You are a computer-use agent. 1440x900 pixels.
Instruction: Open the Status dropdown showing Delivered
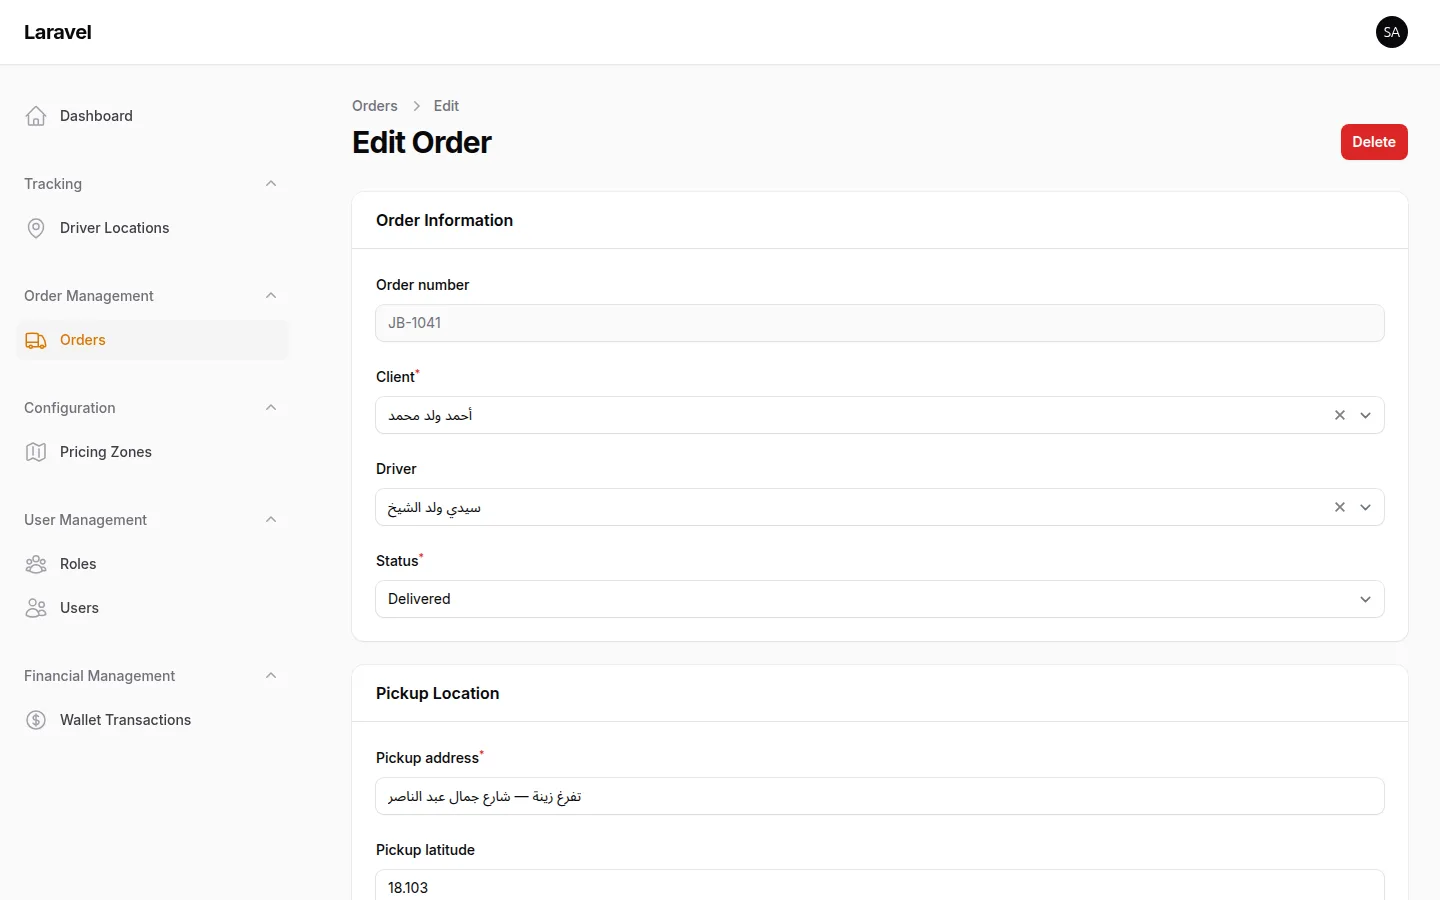click(x=880, y=599)
